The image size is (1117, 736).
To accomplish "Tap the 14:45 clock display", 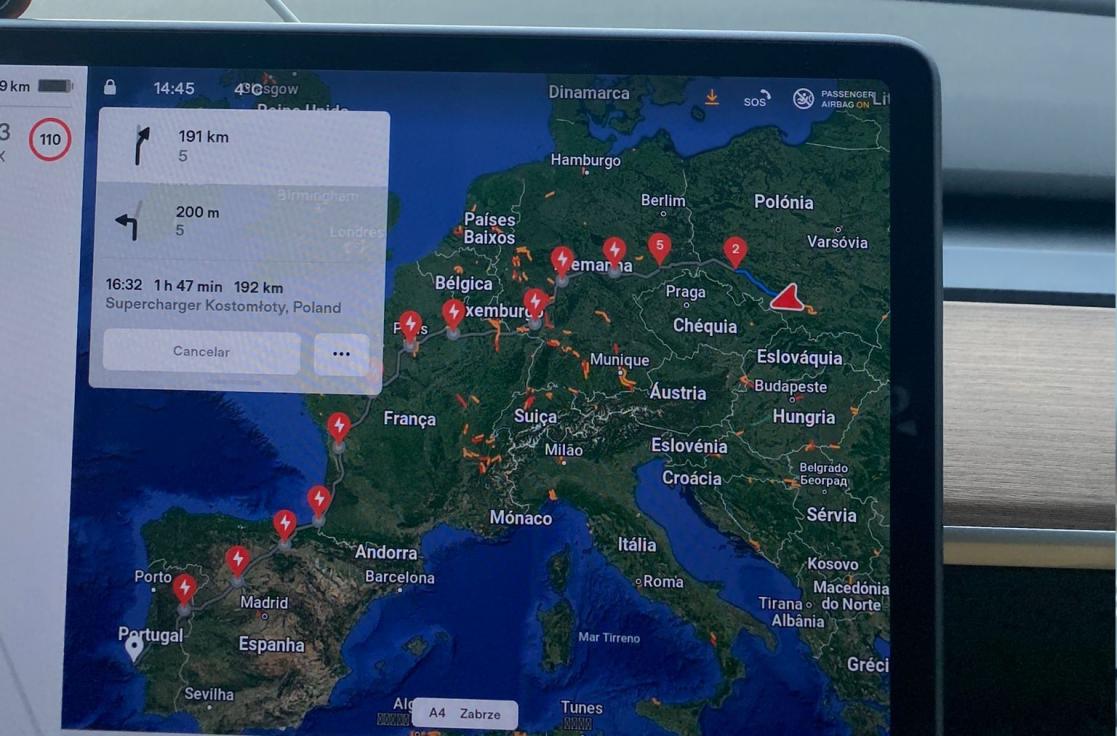I will click(174, 89).
